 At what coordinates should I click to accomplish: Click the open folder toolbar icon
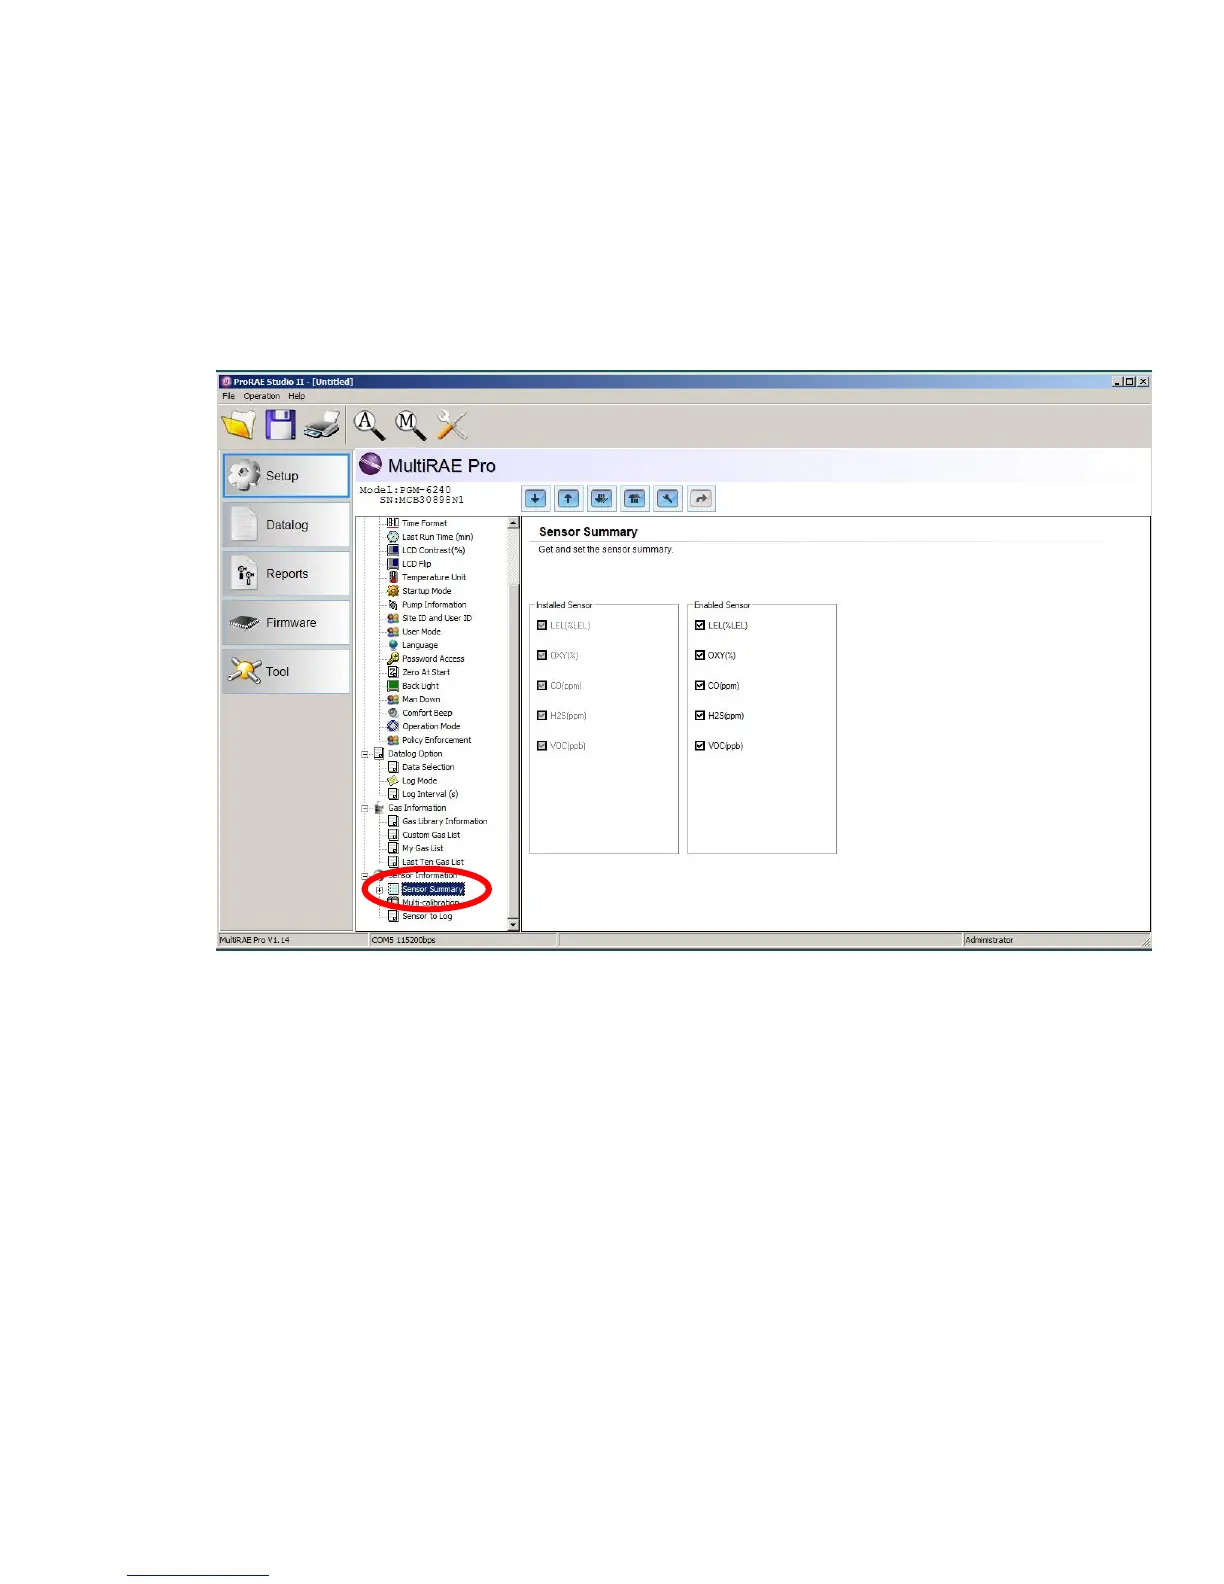[238, 425]
